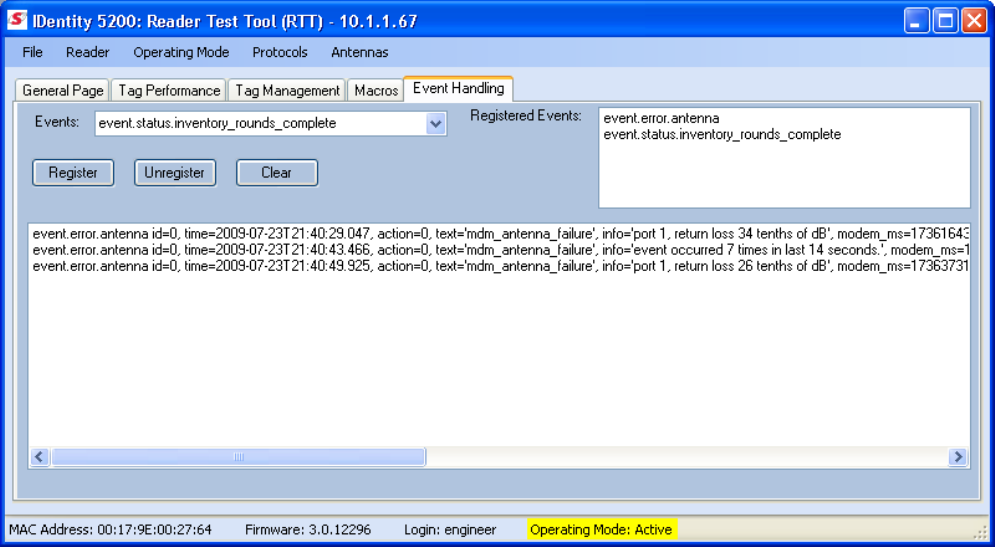Viewport: 995px width, 547px height.
Task: Click the horizontal scrollbar thumb
Action: pos(238,457)
